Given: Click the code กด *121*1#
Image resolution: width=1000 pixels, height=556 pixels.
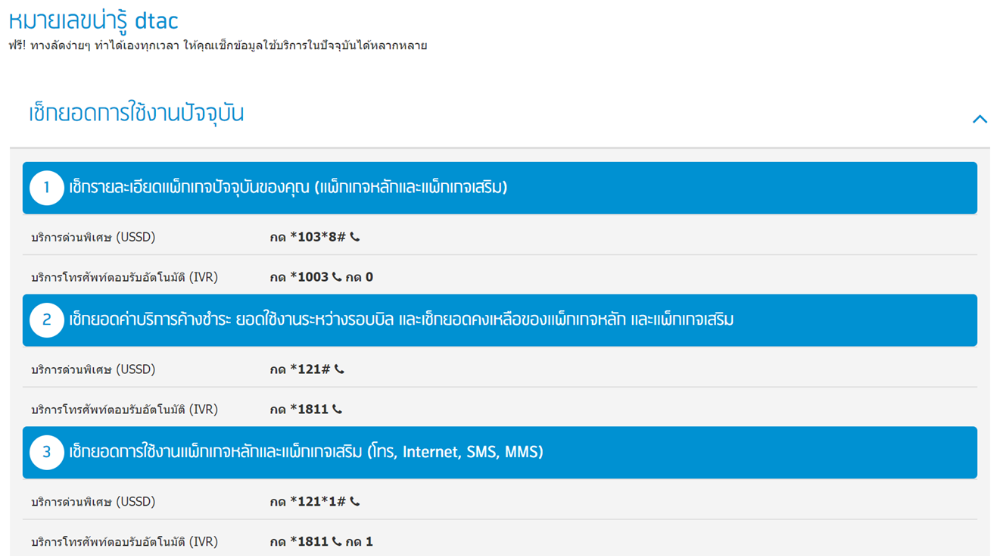Looking at the screenshot, I should coord(307,502).
